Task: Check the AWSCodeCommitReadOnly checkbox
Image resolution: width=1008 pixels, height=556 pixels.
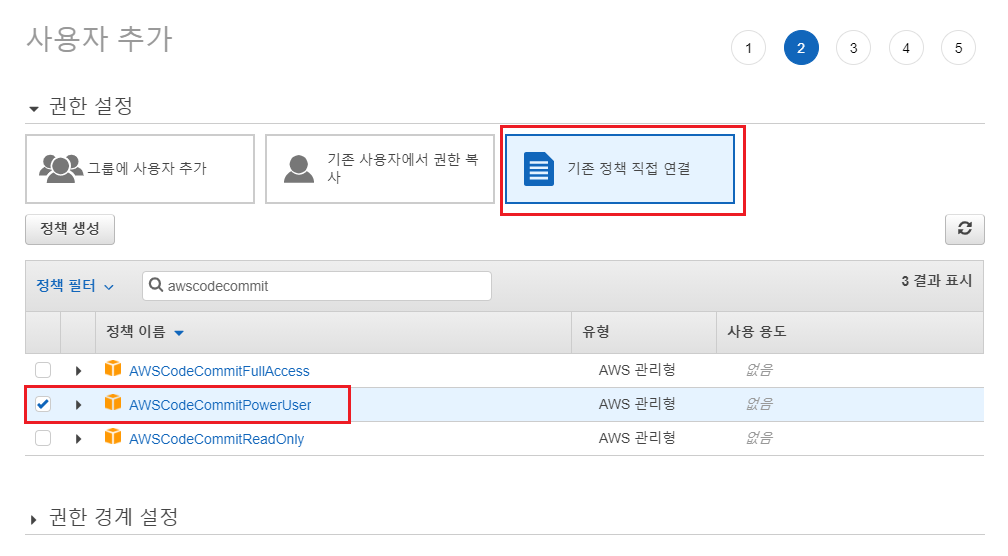Action: [43, 438]
